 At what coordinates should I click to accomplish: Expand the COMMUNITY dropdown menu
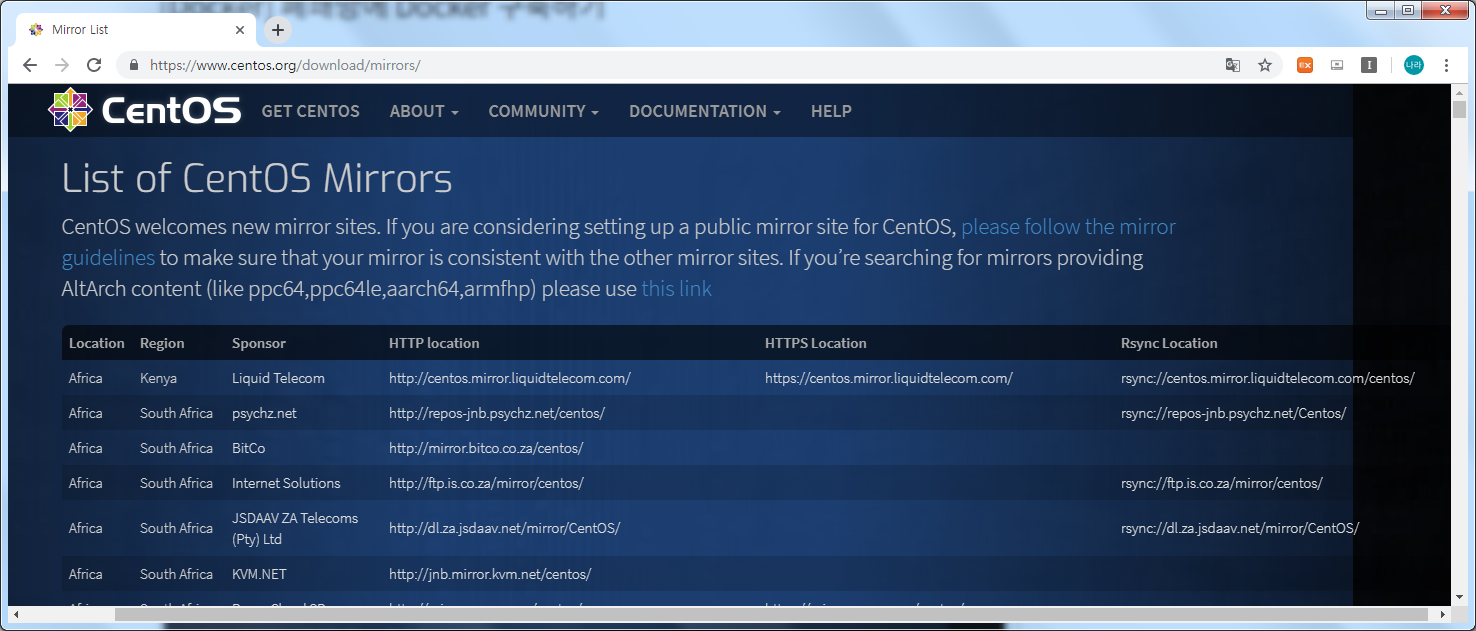[543, 111]
